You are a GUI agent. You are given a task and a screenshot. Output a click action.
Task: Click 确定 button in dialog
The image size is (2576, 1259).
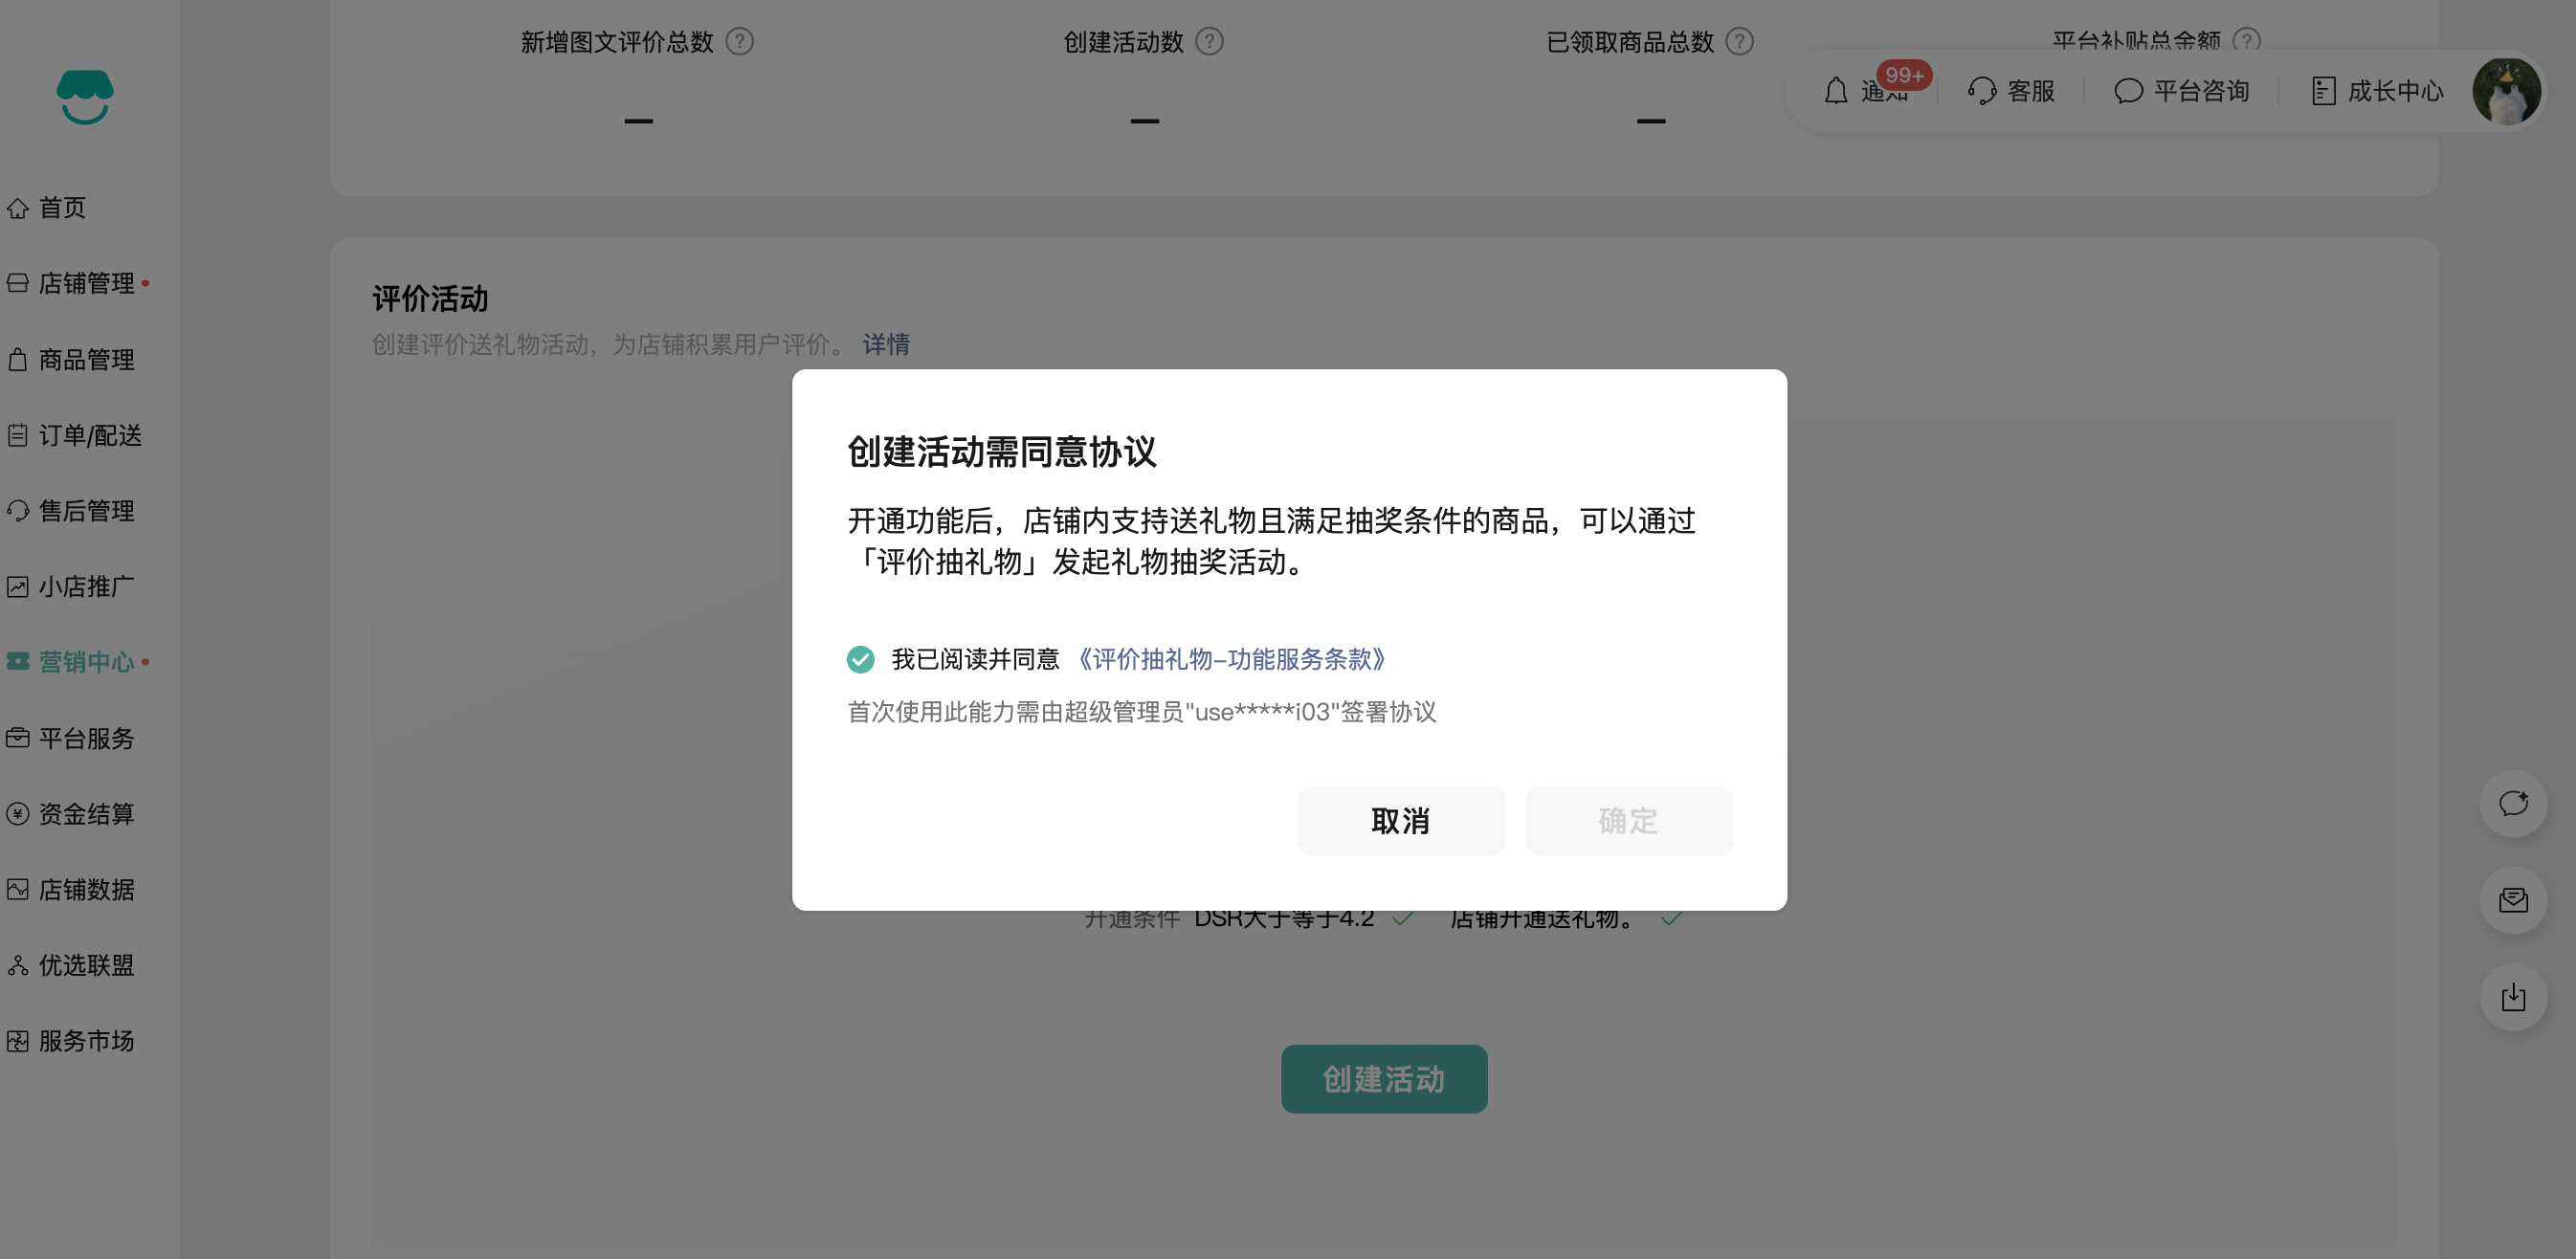click(x=1628, y=821)
